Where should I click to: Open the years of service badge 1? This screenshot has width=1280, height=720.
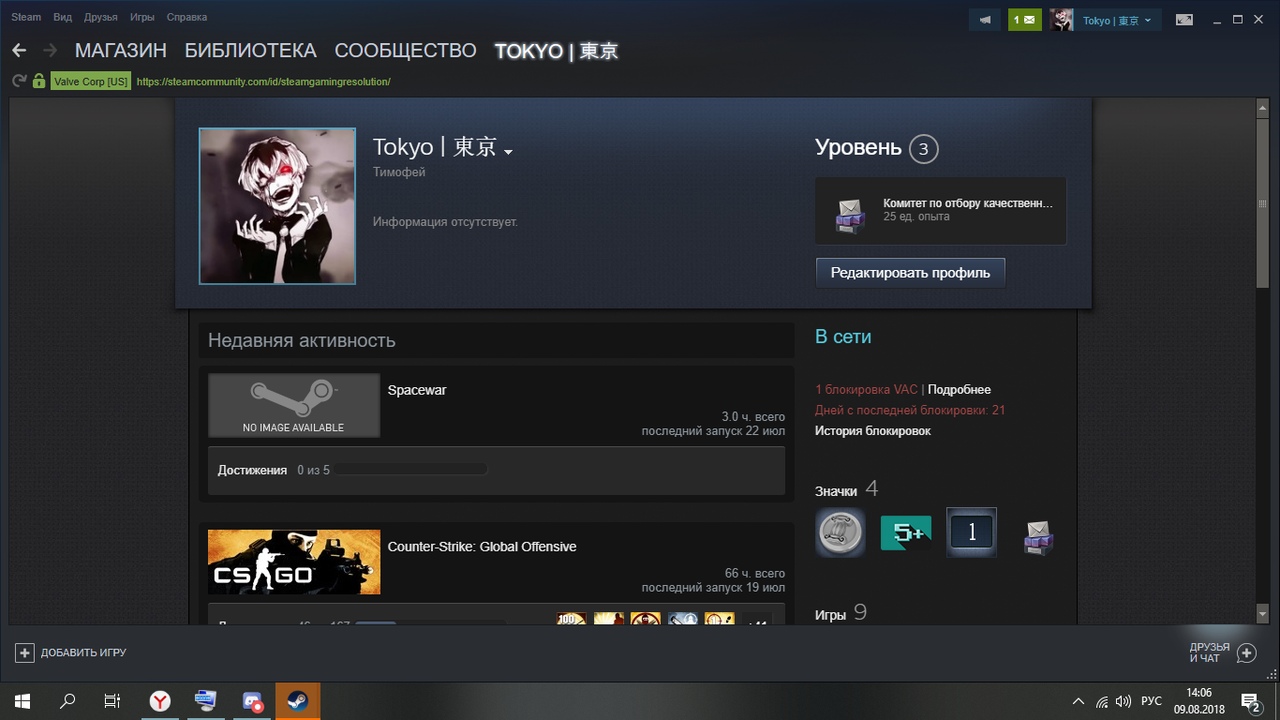click(971, 533)
